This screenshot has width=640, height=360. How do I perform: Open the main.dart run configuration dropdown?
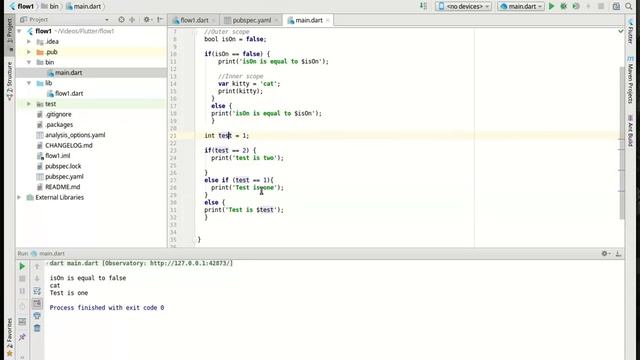(x=521, y=6)
